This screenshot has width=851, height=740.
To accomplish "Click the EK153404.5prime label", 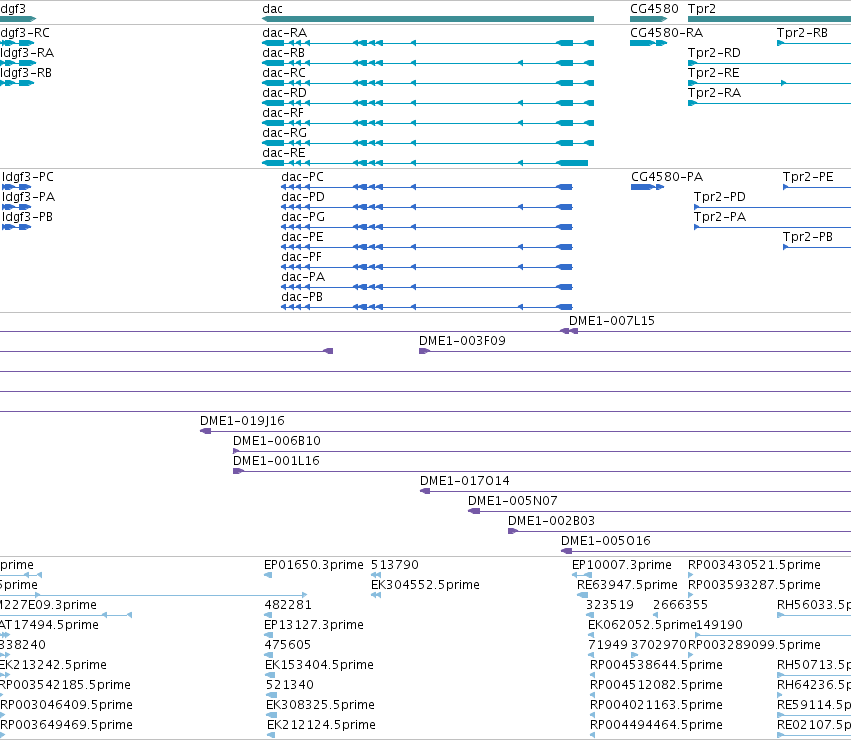I will click(x=319, y=666).
